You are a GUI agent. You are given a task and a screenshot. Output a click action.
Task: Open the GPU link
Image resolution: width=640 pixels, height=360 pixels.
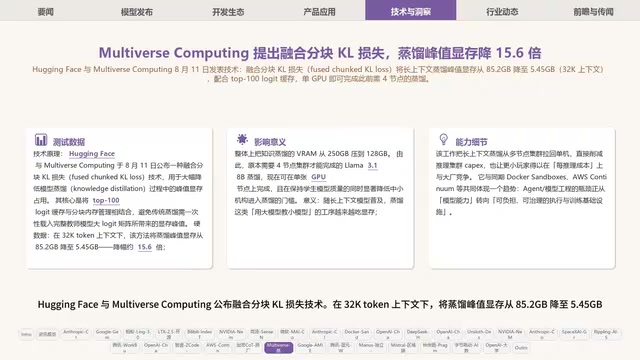click(x=319, y=177)
